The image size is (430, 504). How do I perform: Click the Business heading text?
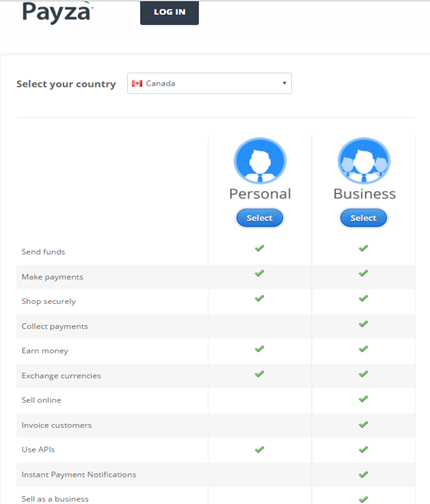[365, 194]
